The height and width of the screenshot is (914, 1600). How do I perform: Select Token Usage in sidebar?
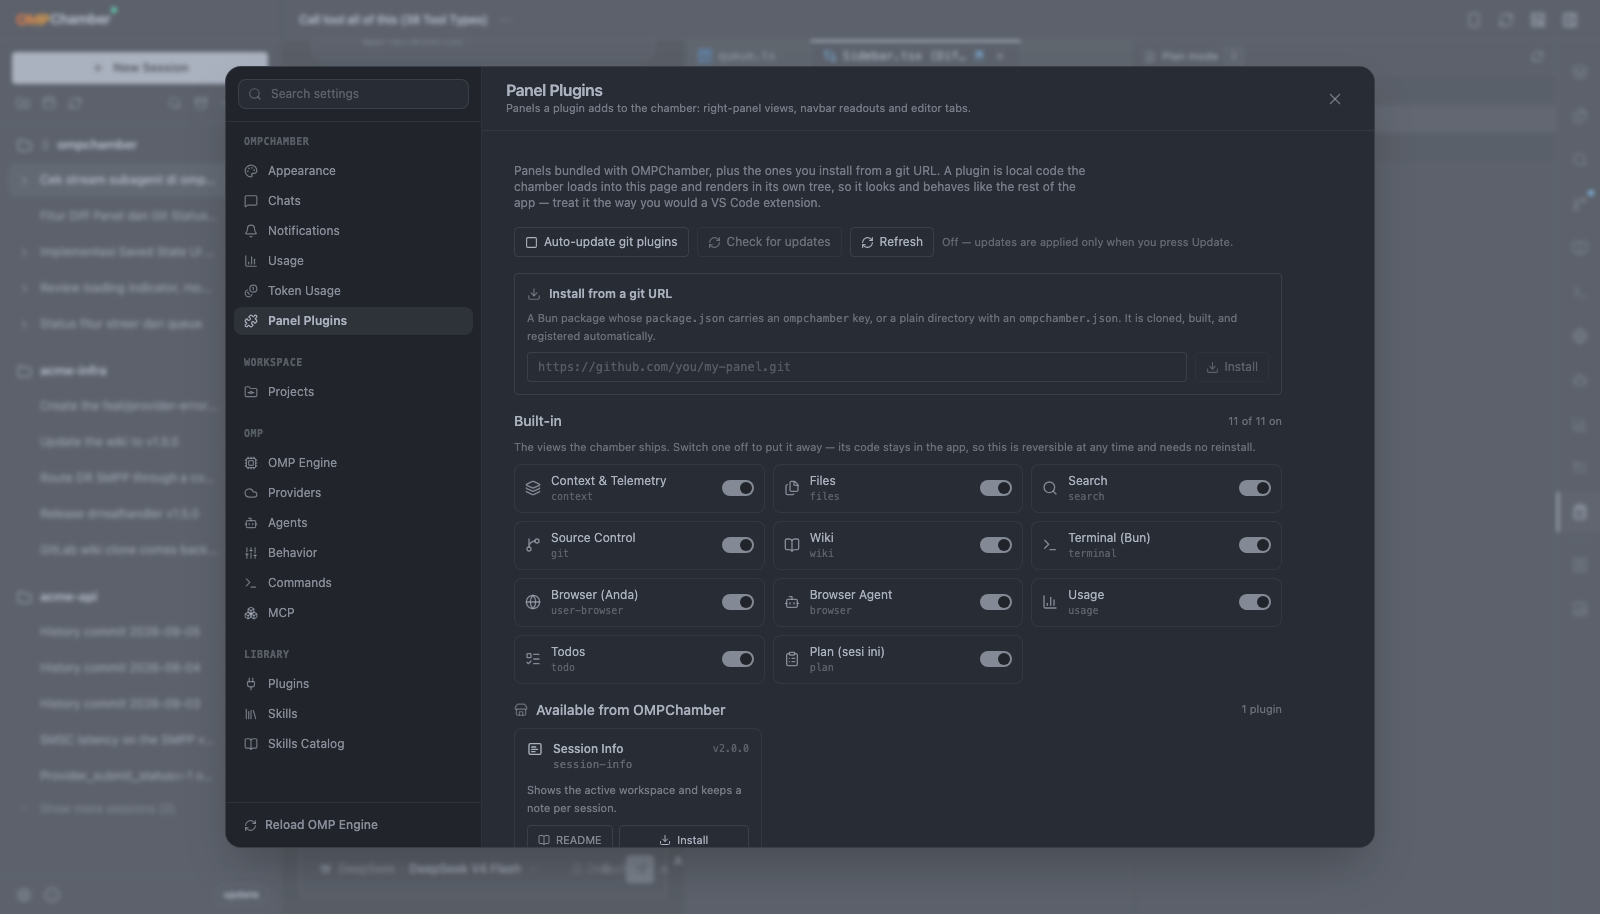click(x=353, y=291)
